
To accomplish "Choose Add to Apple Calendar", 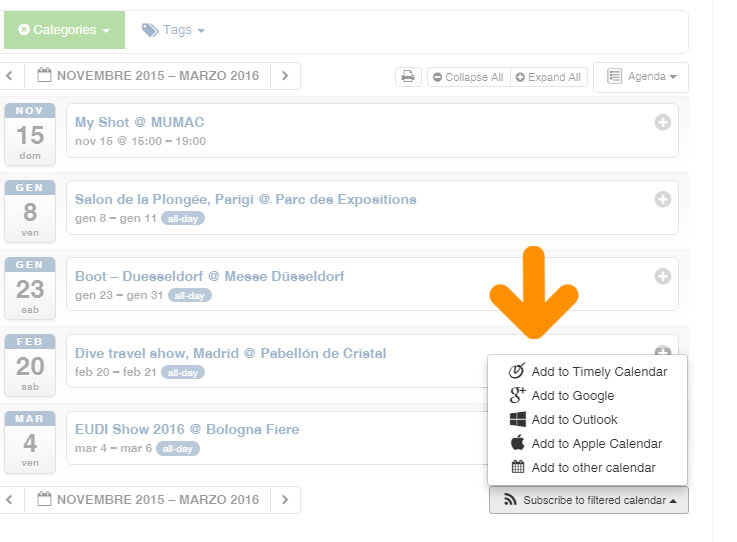I will [x=596, y=443].
